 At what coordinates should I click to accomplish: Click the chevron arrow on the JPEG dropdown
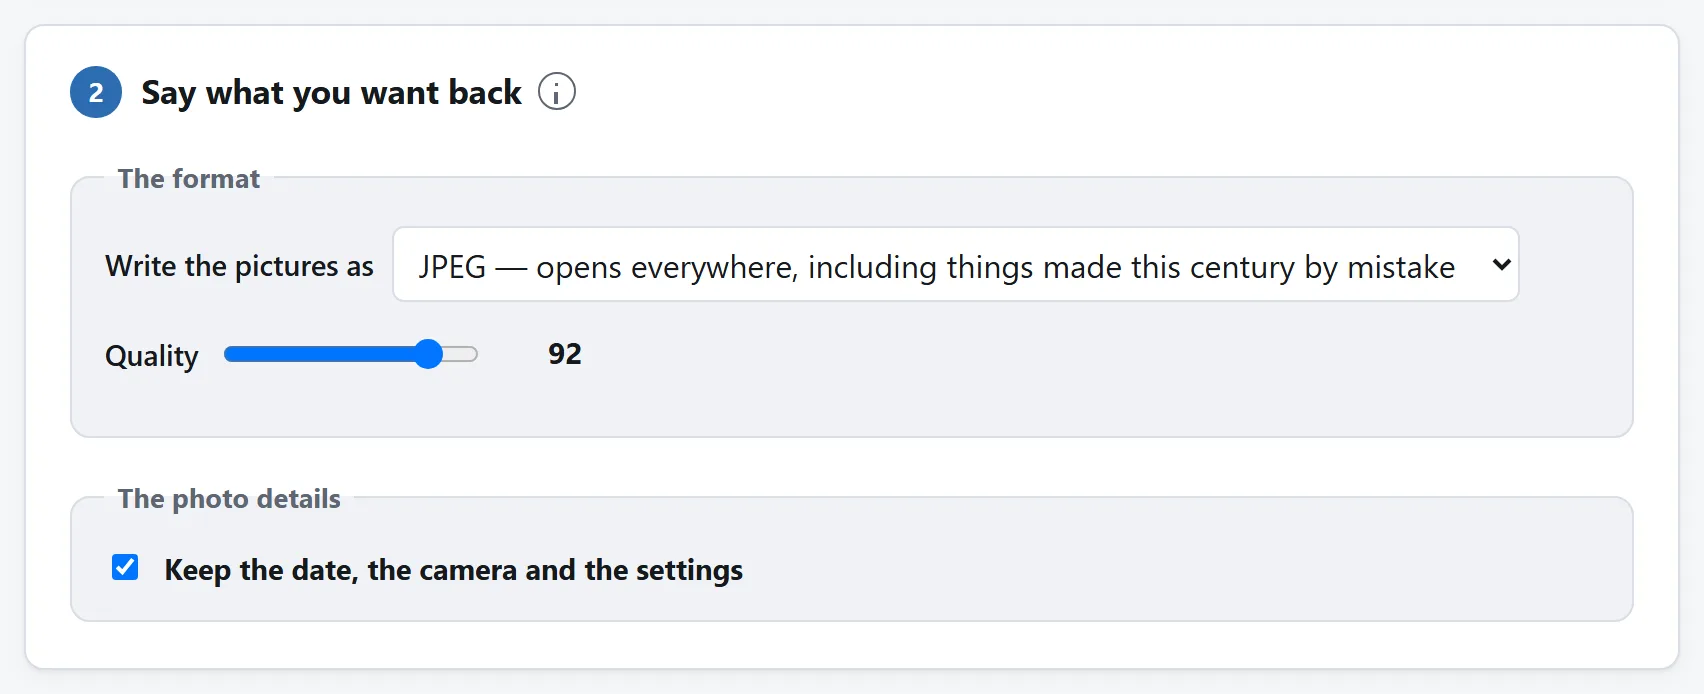(1501, 265)
